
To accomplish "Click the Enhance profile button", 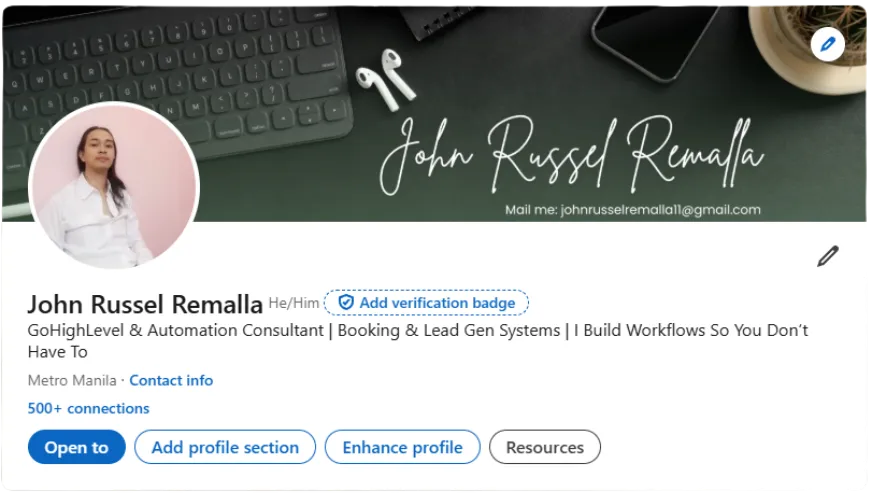I will click(403, 447).
